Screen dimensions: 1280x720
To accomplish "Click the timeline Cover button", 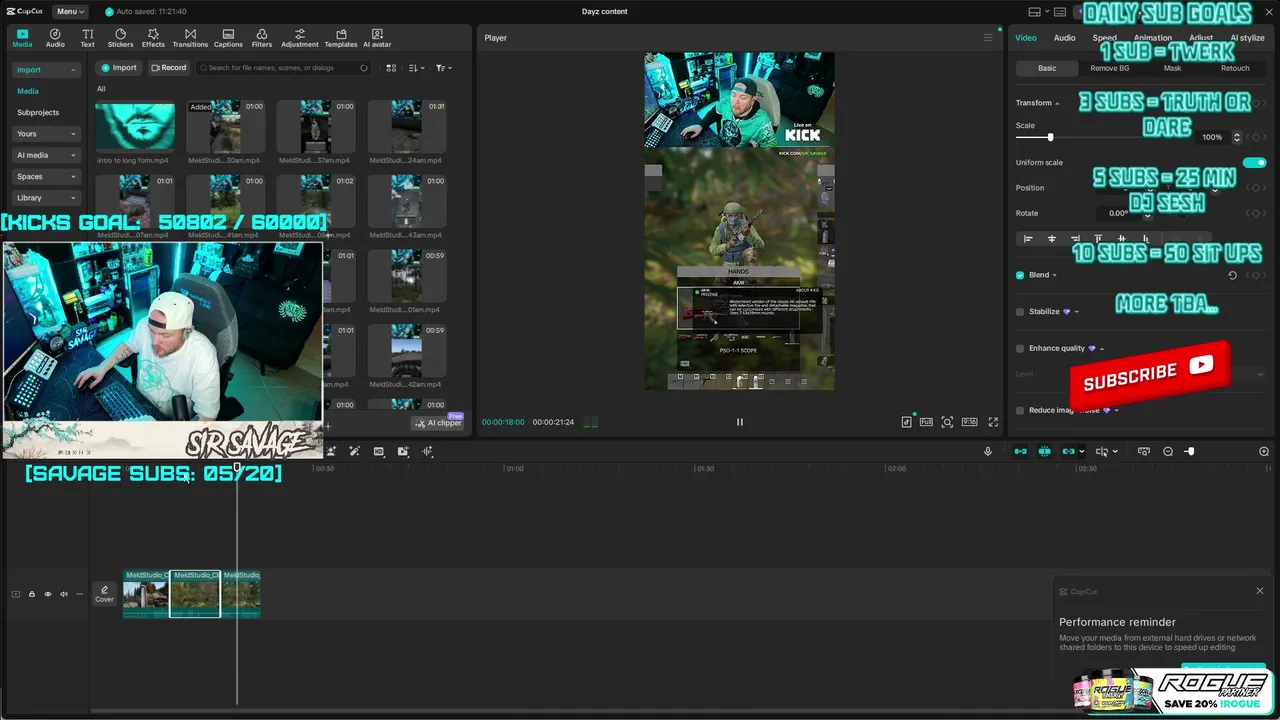I will pyautogui.click(x=104, y=594).
